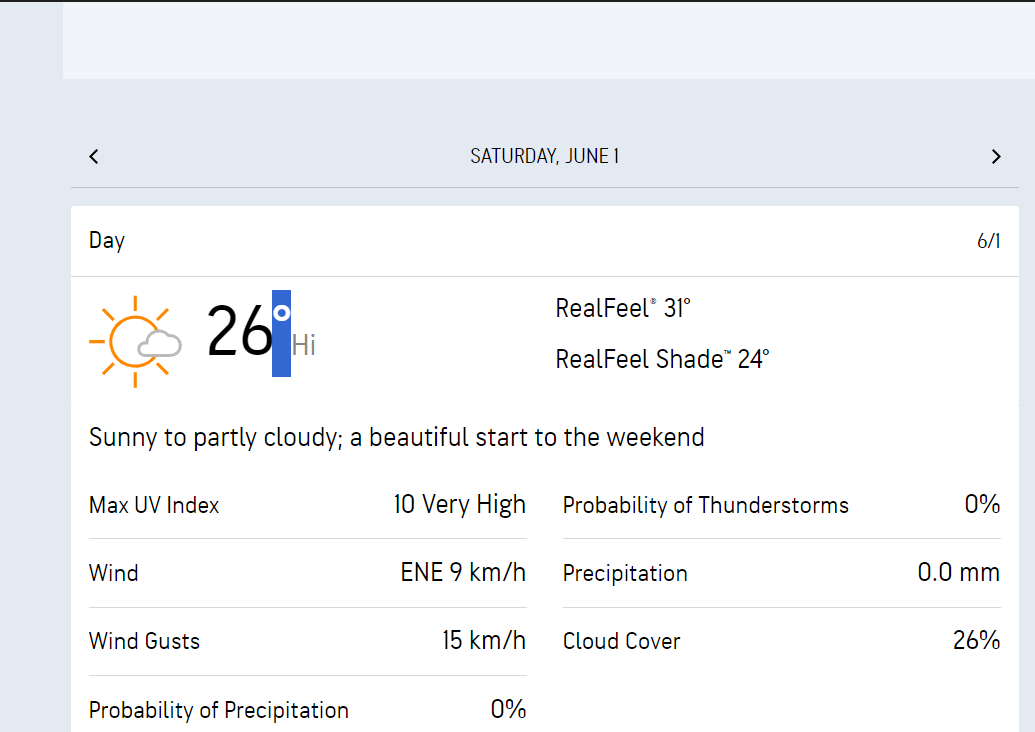
Task: Click the Wind Gusts row label
Action: pyautogui.click(x=144, y=641)
